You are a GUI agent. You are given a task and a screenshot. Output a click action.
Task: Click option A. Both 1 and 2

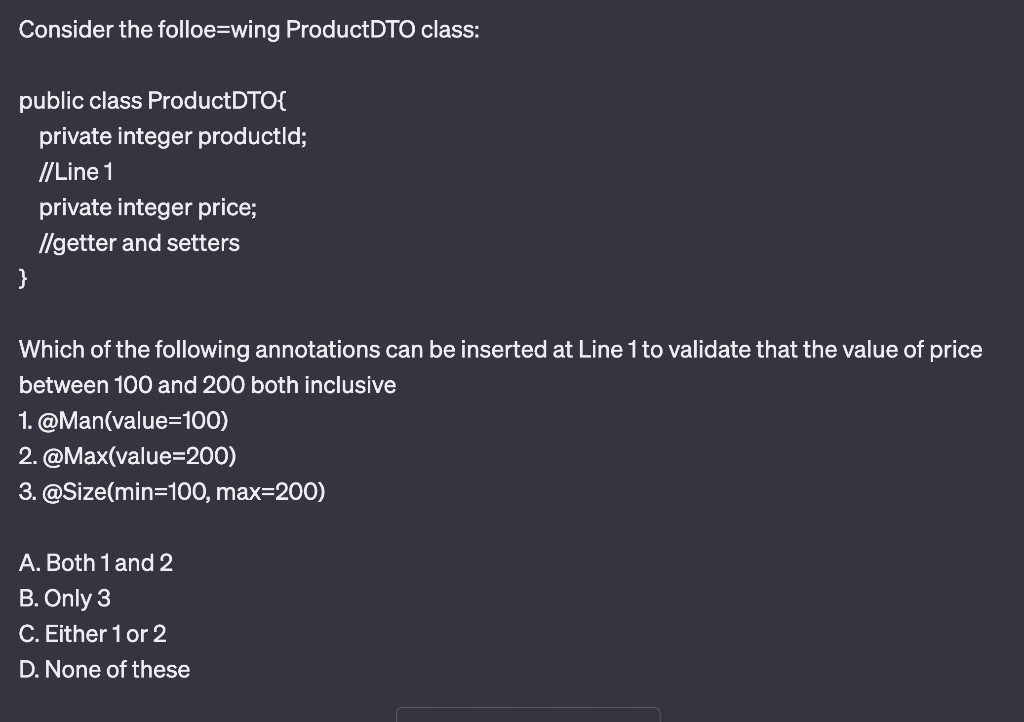(96, 563)
